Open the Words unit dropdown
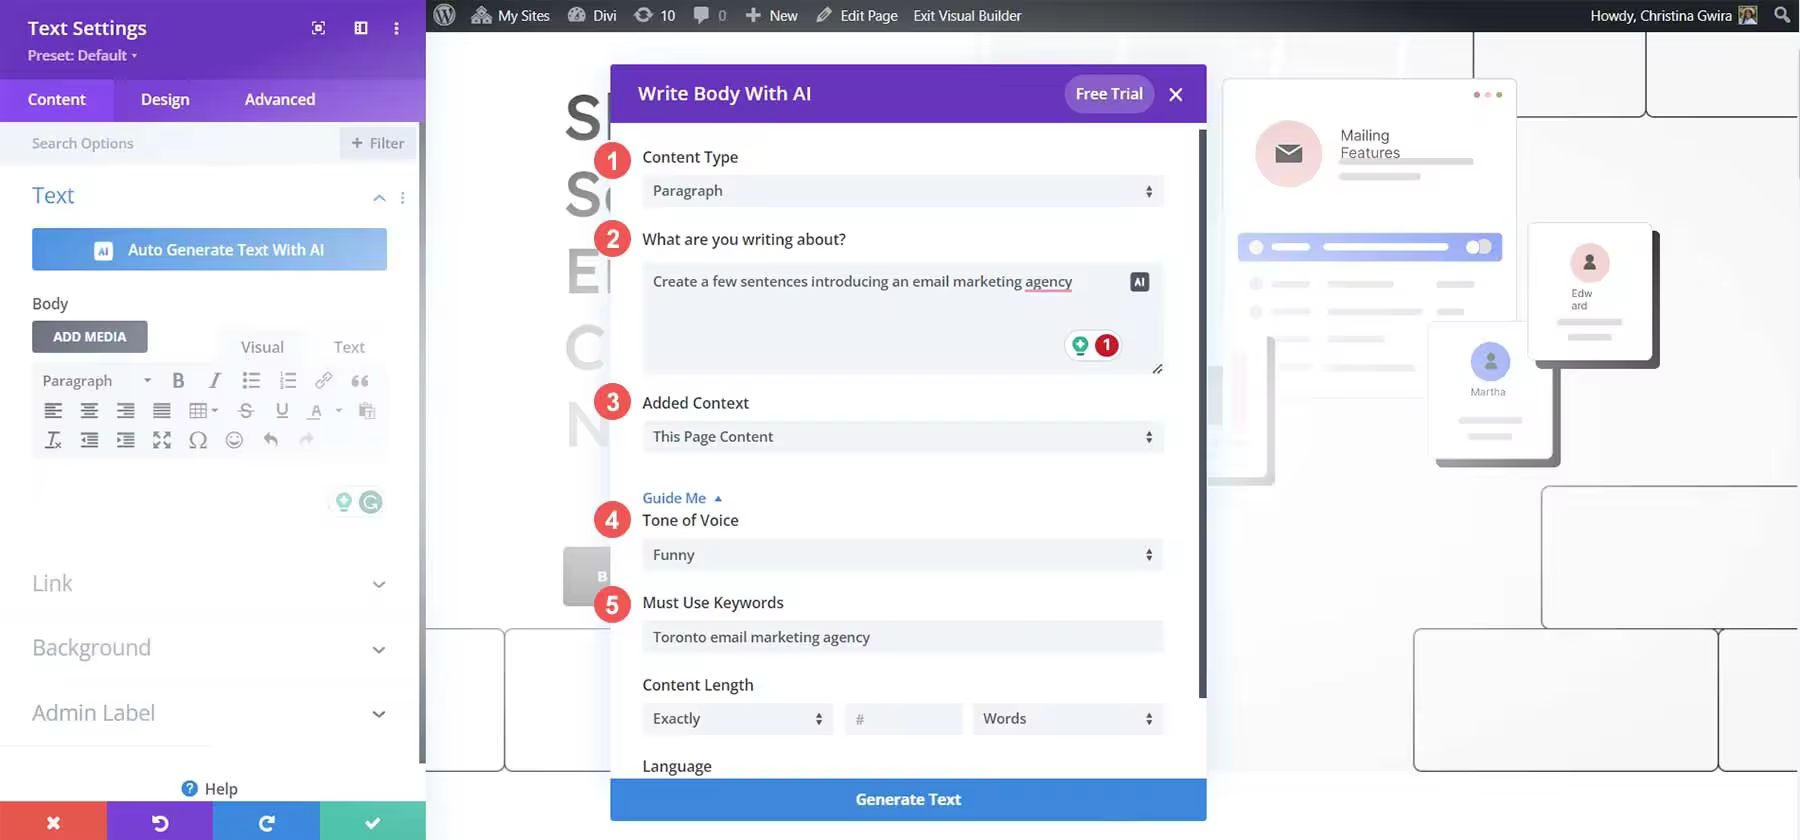This screenshot has height=840, width=1800. (x=1068, y=719)
